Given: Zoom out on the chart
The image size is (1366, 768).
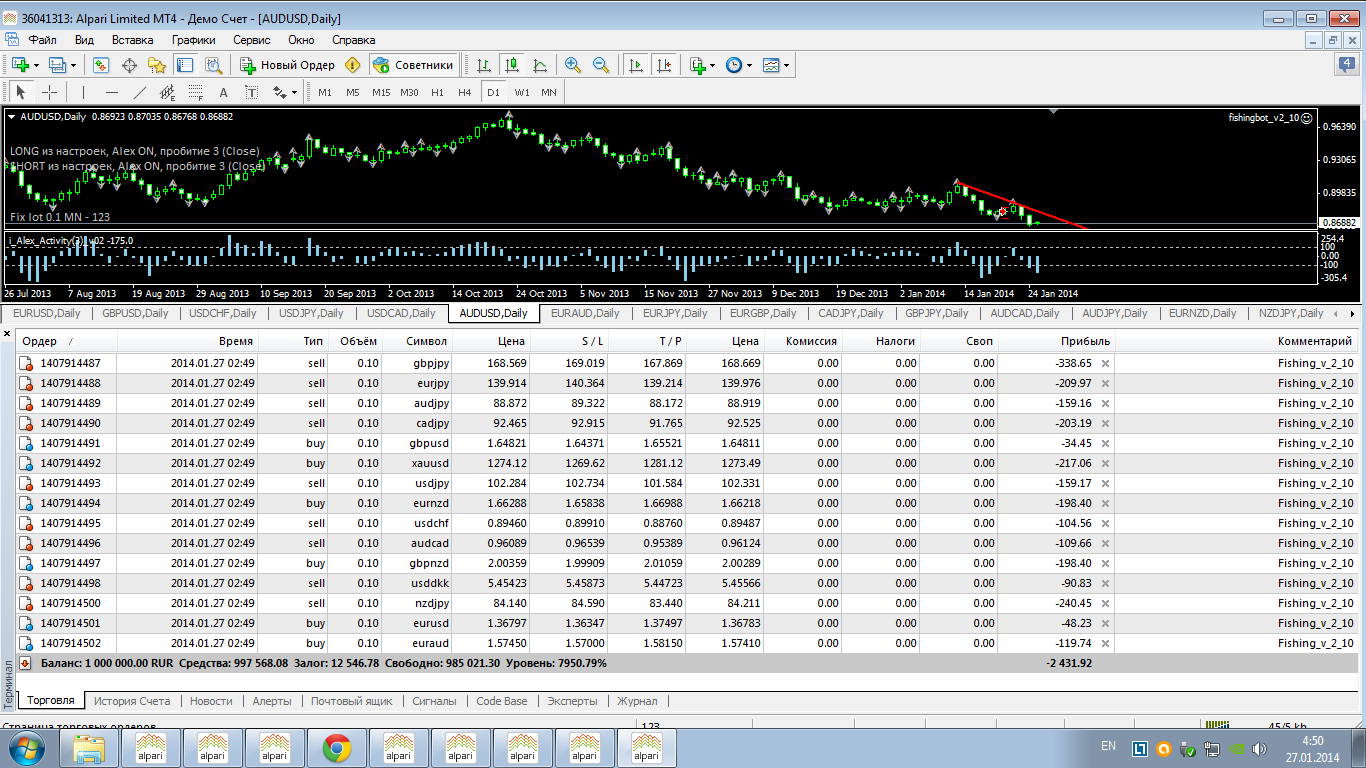Looking at the screenshot, I should pyautogui.click(x=601, y=65).
